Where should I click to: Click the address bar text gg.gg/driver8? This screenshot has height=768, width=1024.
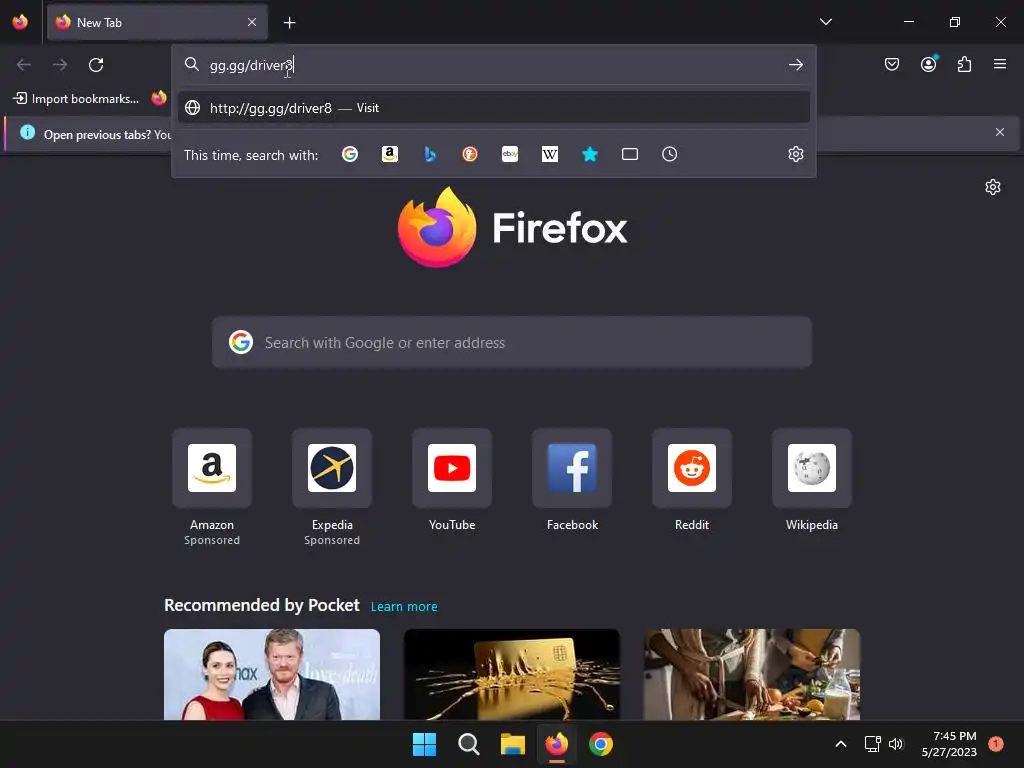(x=251, y=65)
